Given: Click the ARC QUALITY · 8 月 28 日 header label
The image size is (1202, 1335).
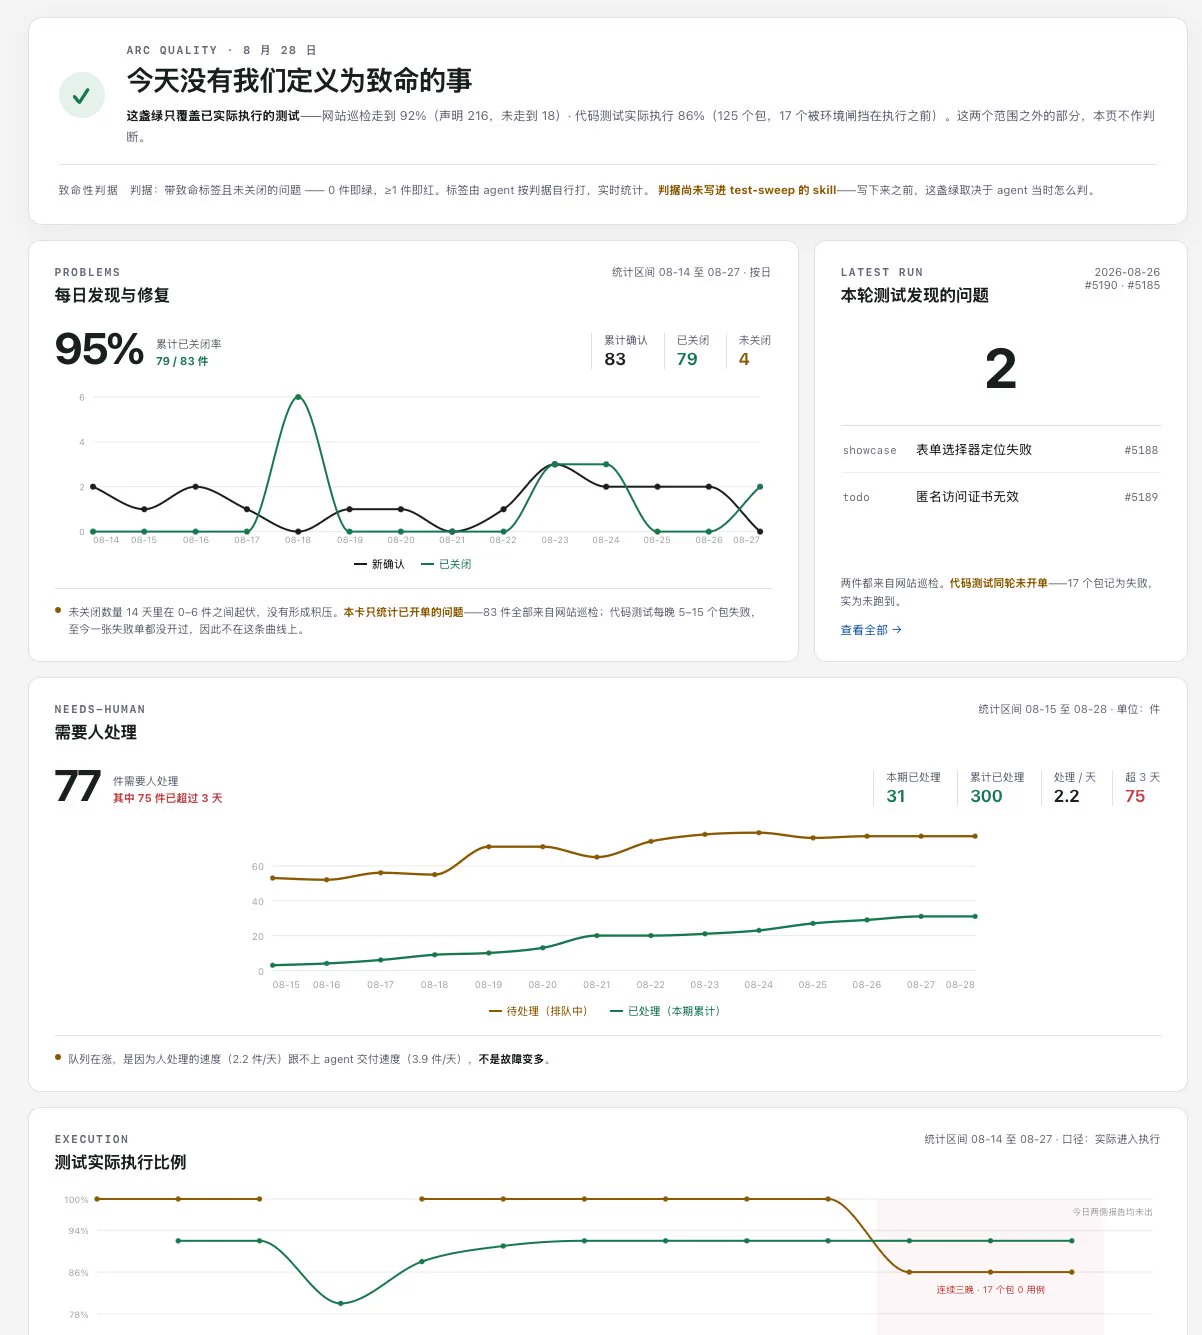Looking at the screenshot, I should tap(222, 50).
